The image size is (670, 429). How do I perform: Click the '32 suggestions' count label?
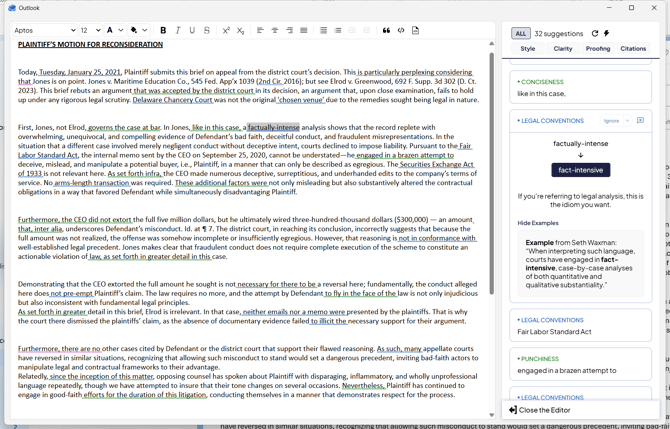[x=558, y=33]
